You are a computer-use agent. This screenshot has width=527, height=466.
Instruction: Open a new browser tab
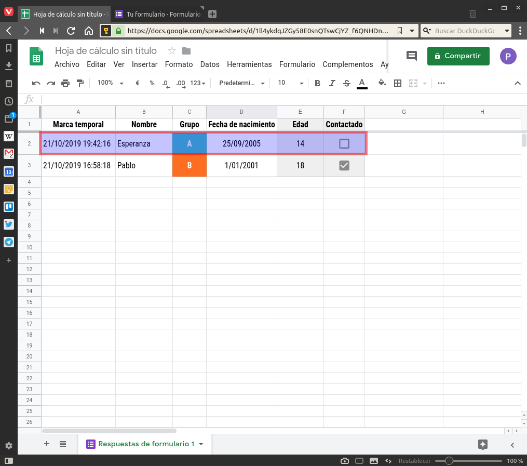(212, 14)
